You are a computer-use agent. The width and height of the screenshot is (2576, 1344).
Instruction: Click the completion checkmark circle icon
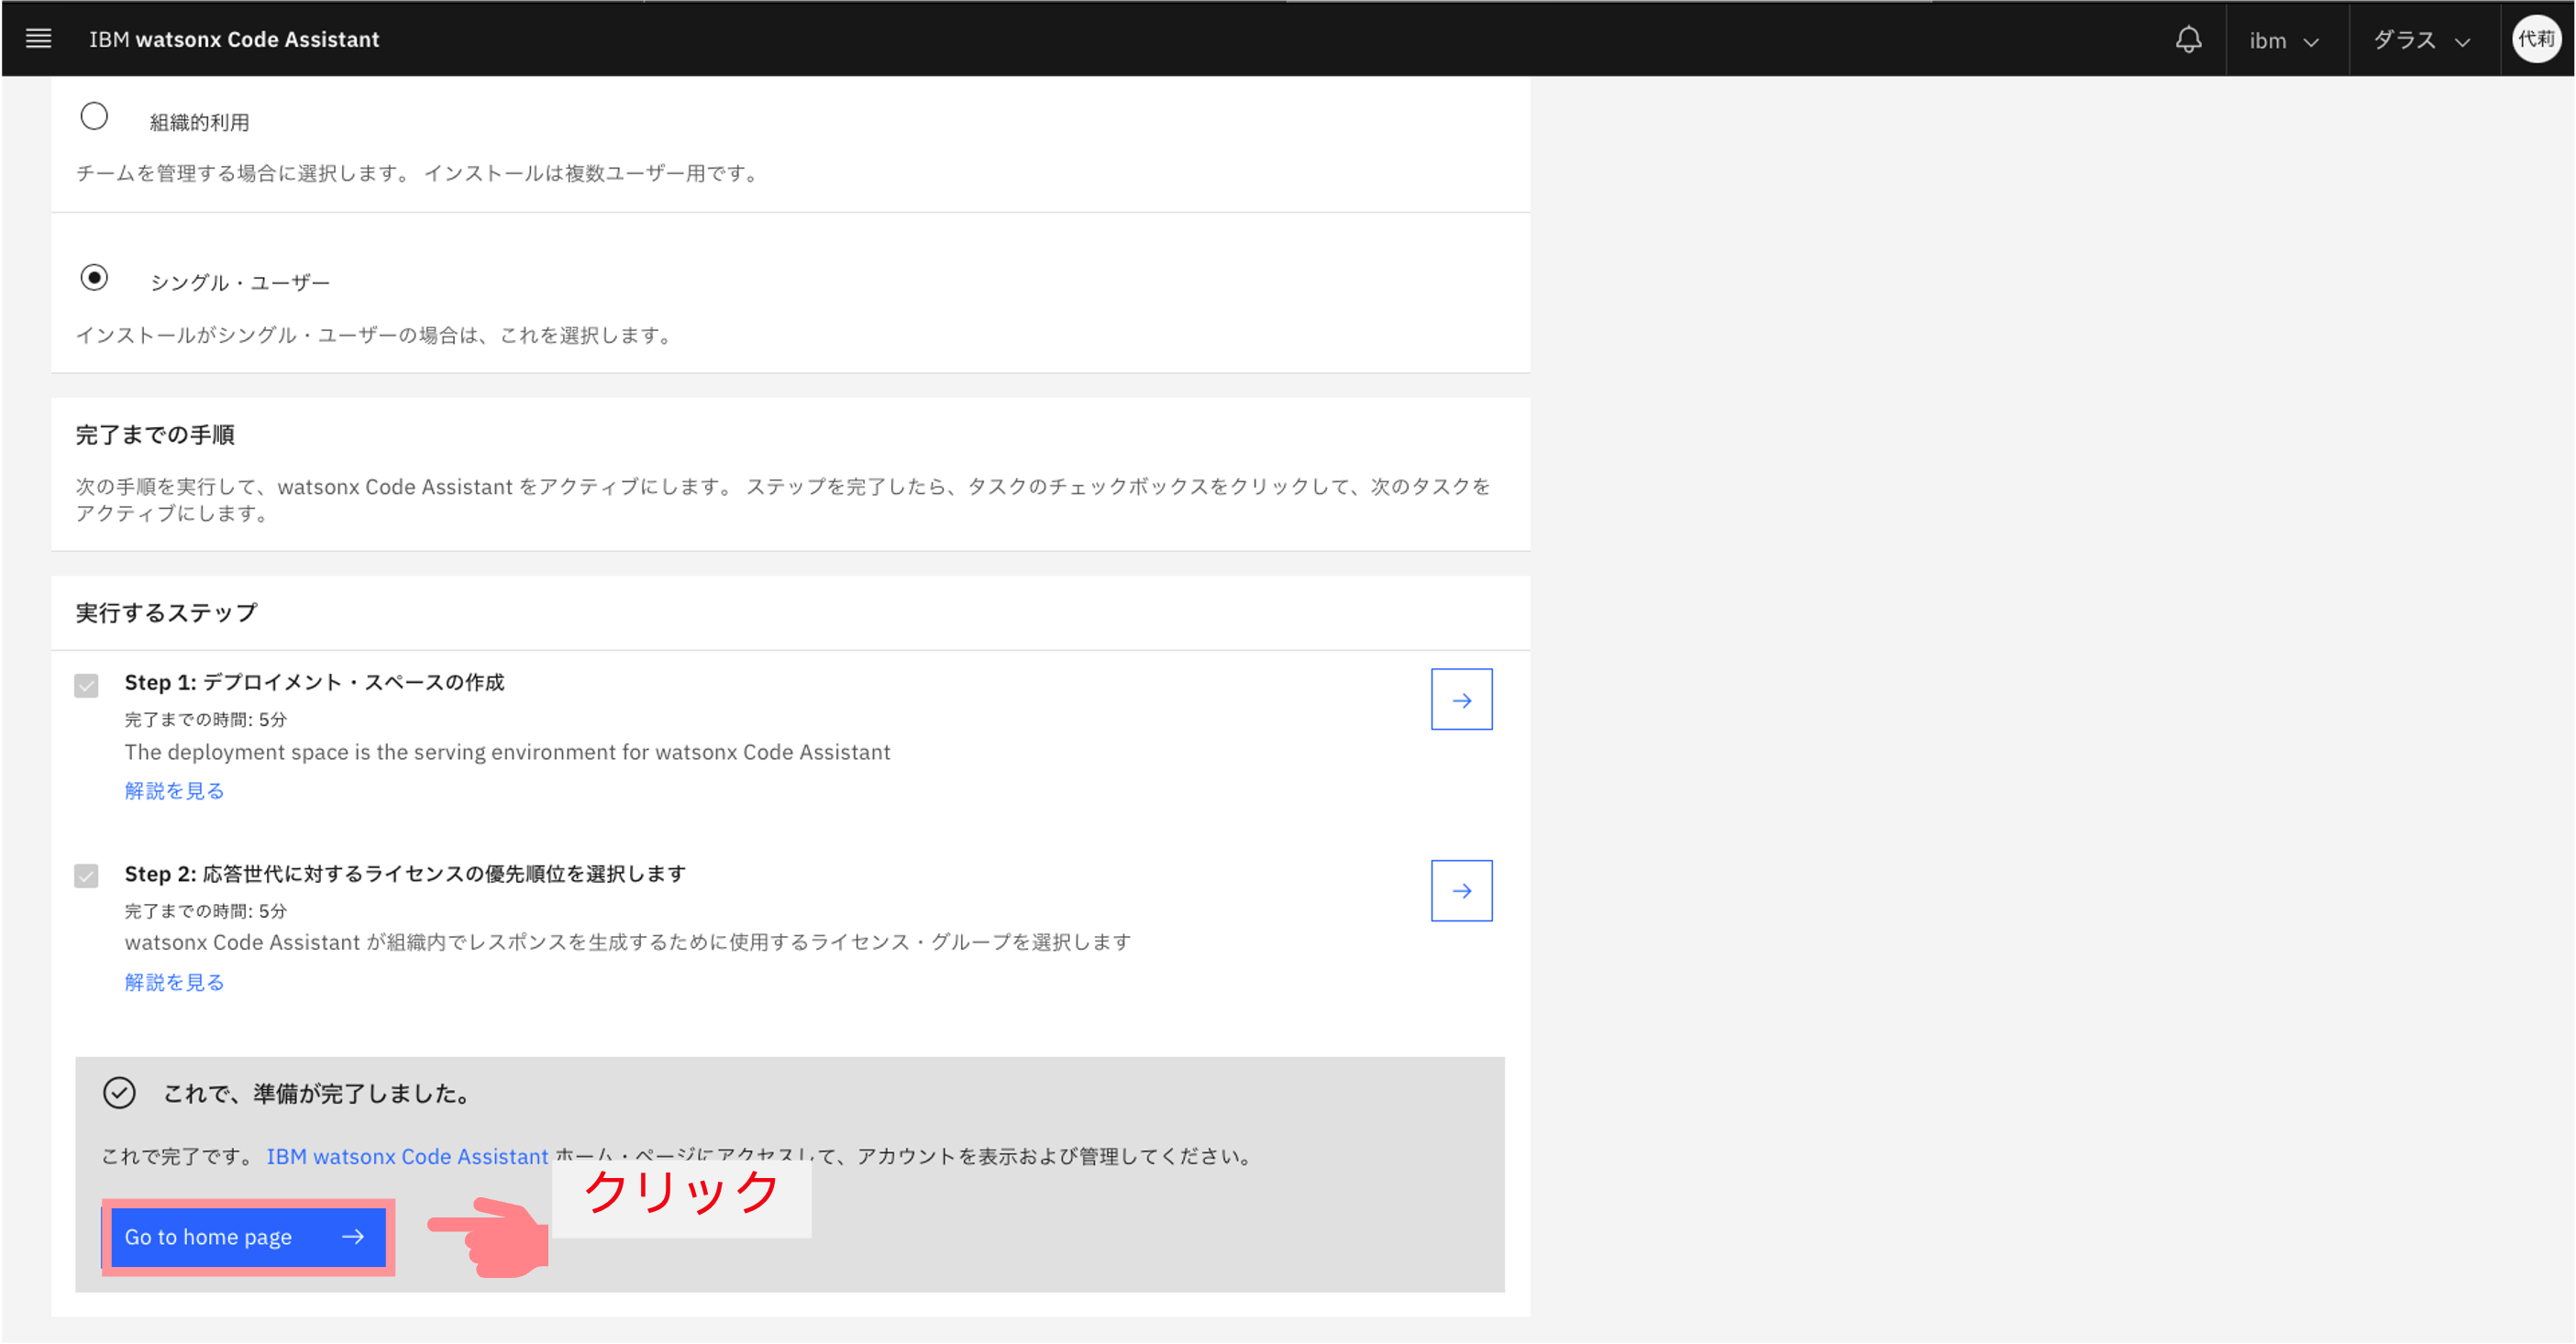pyautogui.click(x=119, y=1093)
